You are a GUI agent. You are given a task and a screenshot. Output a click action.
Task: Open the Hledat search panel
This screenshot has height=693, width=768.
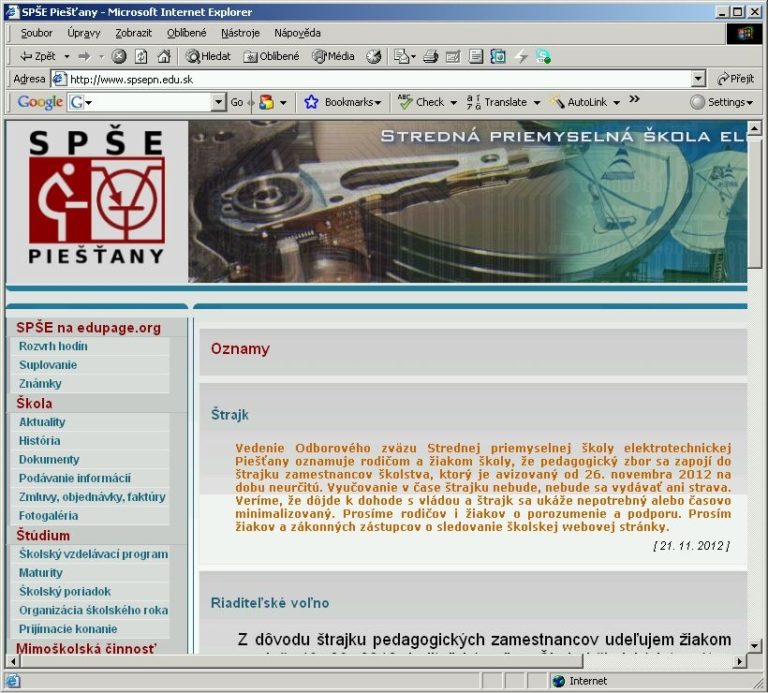tap(208, 57)
